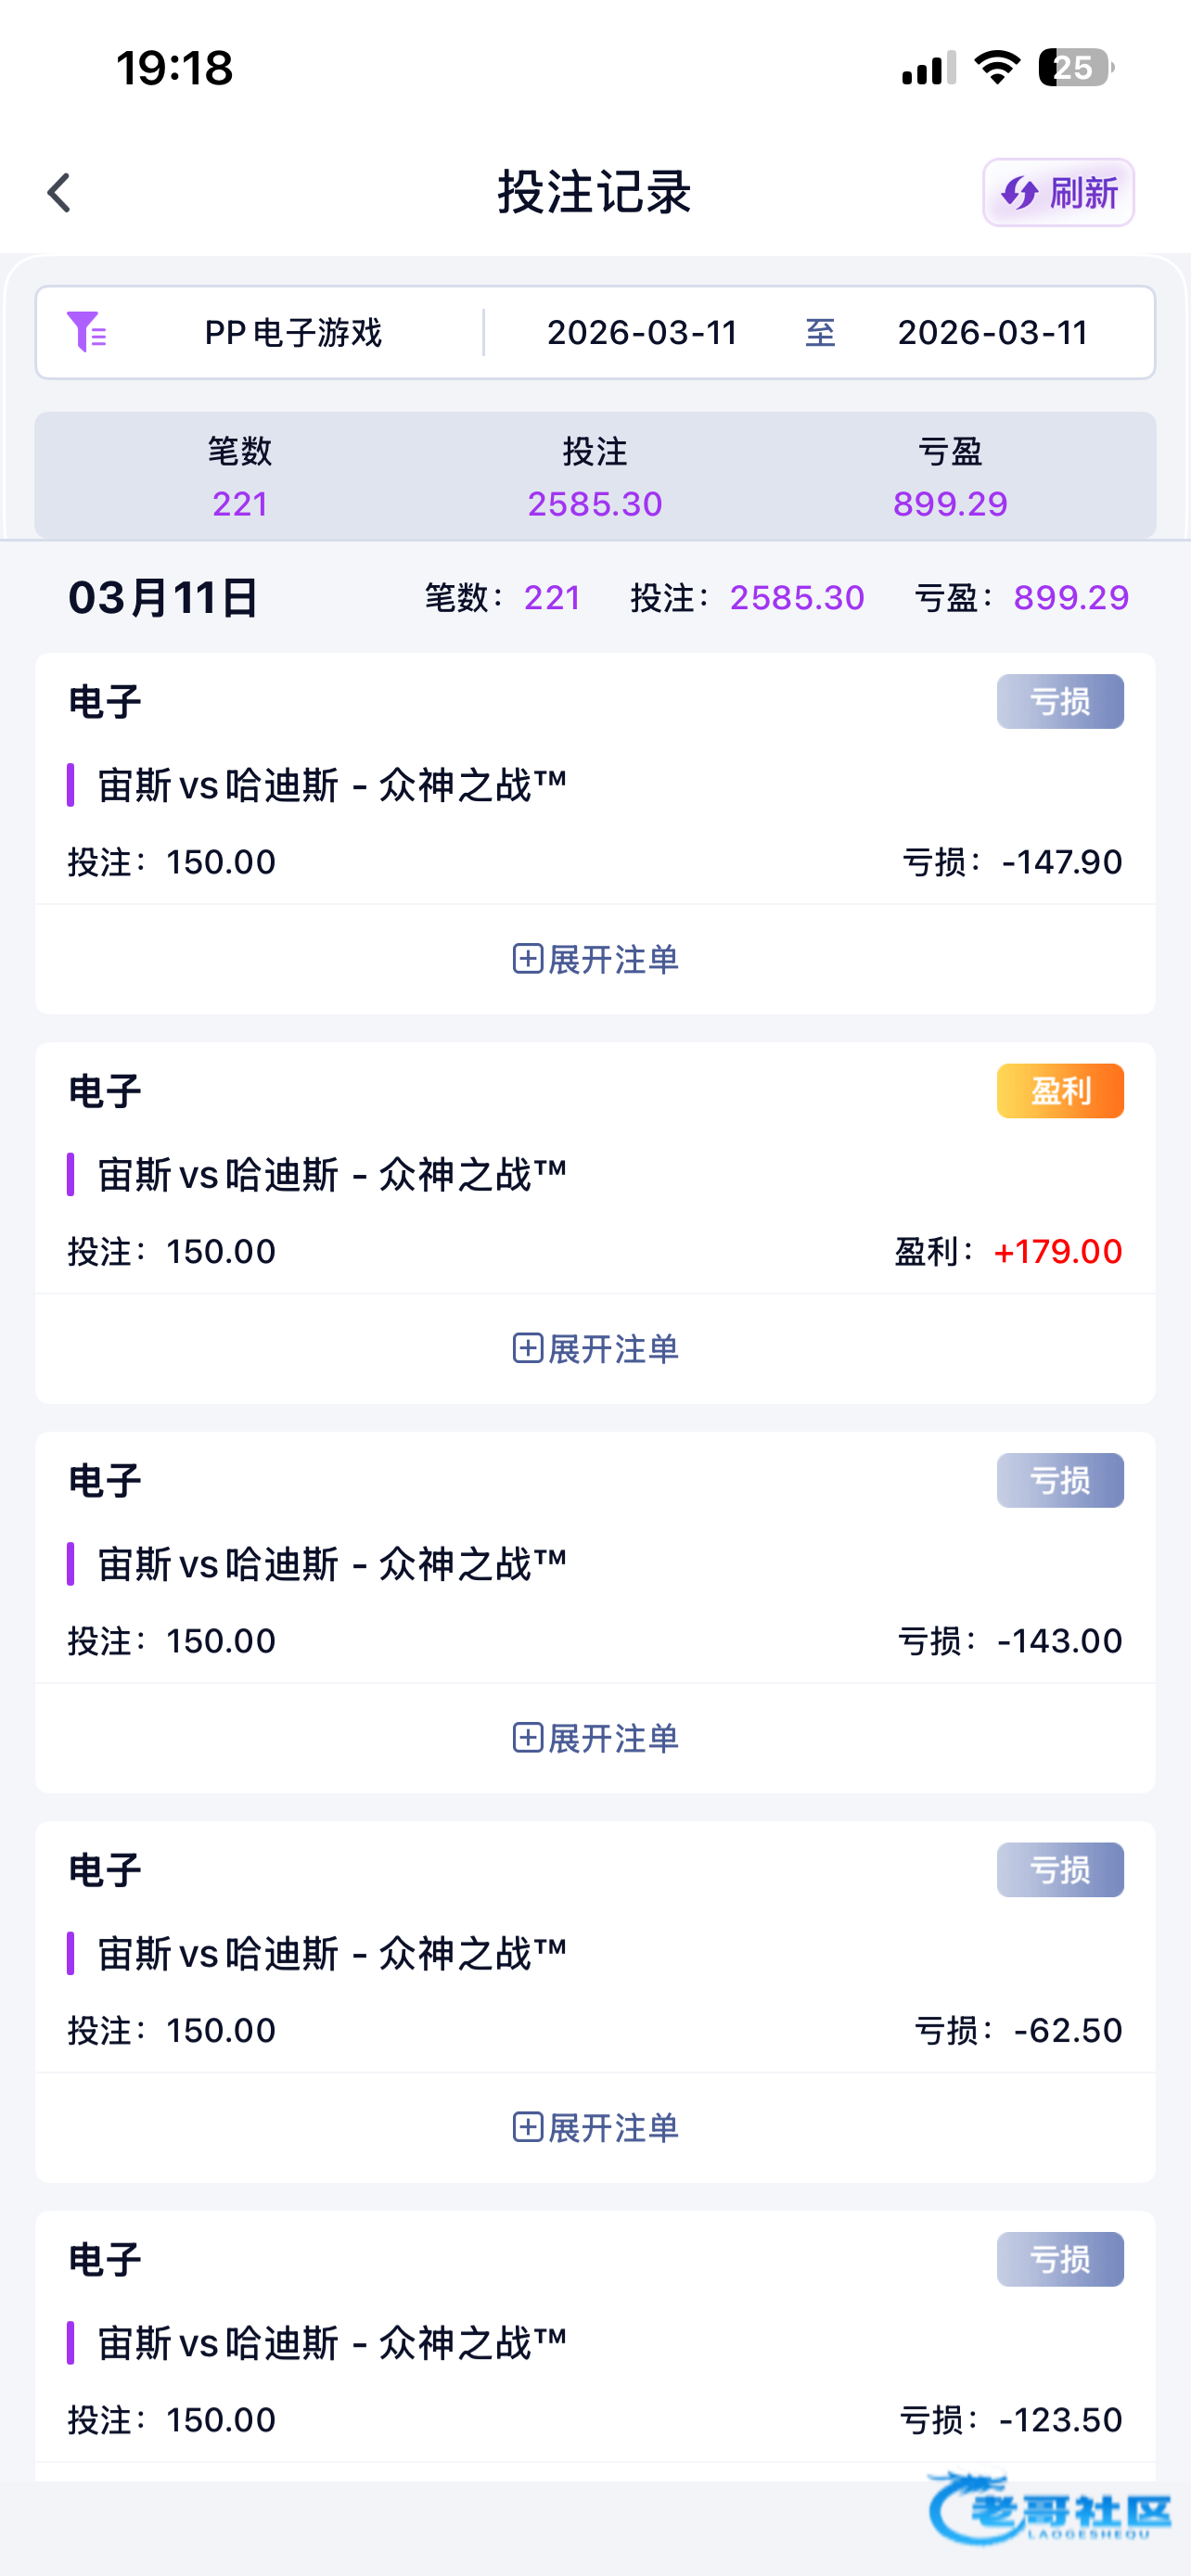Expand 展开注单 for the -62.50 loss bet
The image size is (1191, 2576).
[595, 2128]
